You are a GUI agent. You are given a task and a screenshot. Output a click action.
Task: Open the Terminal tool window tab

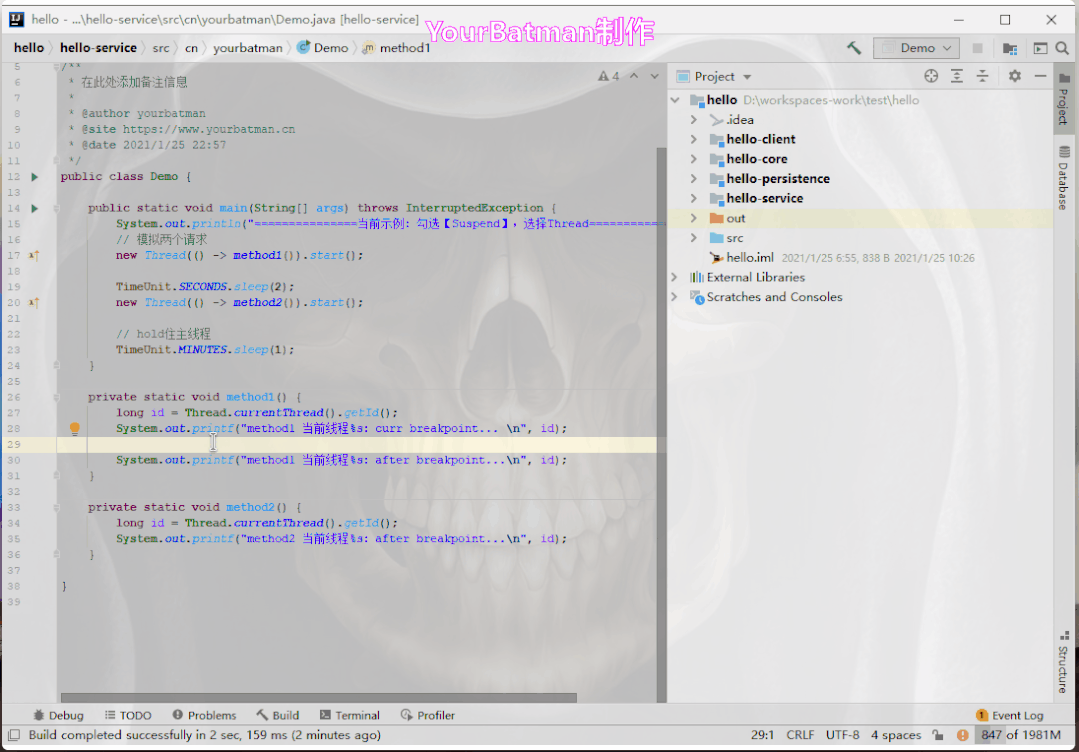(349, 715)
